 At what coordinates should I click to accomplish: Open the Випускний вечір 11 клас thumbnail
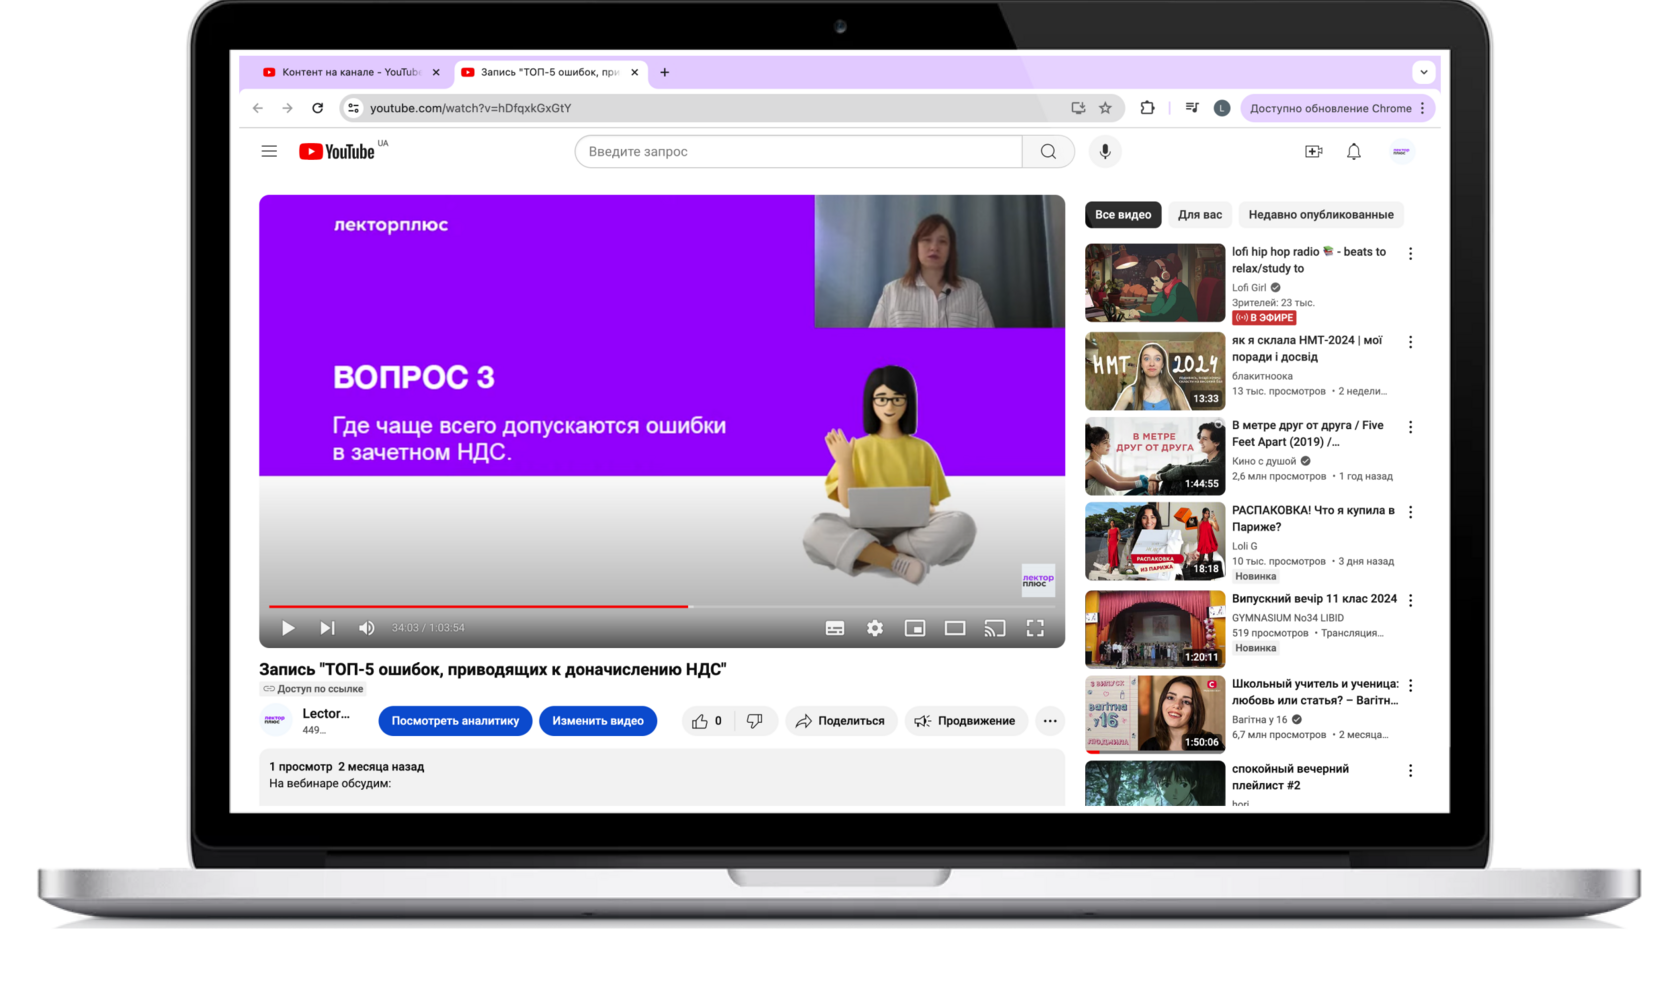click(1155, 628)
